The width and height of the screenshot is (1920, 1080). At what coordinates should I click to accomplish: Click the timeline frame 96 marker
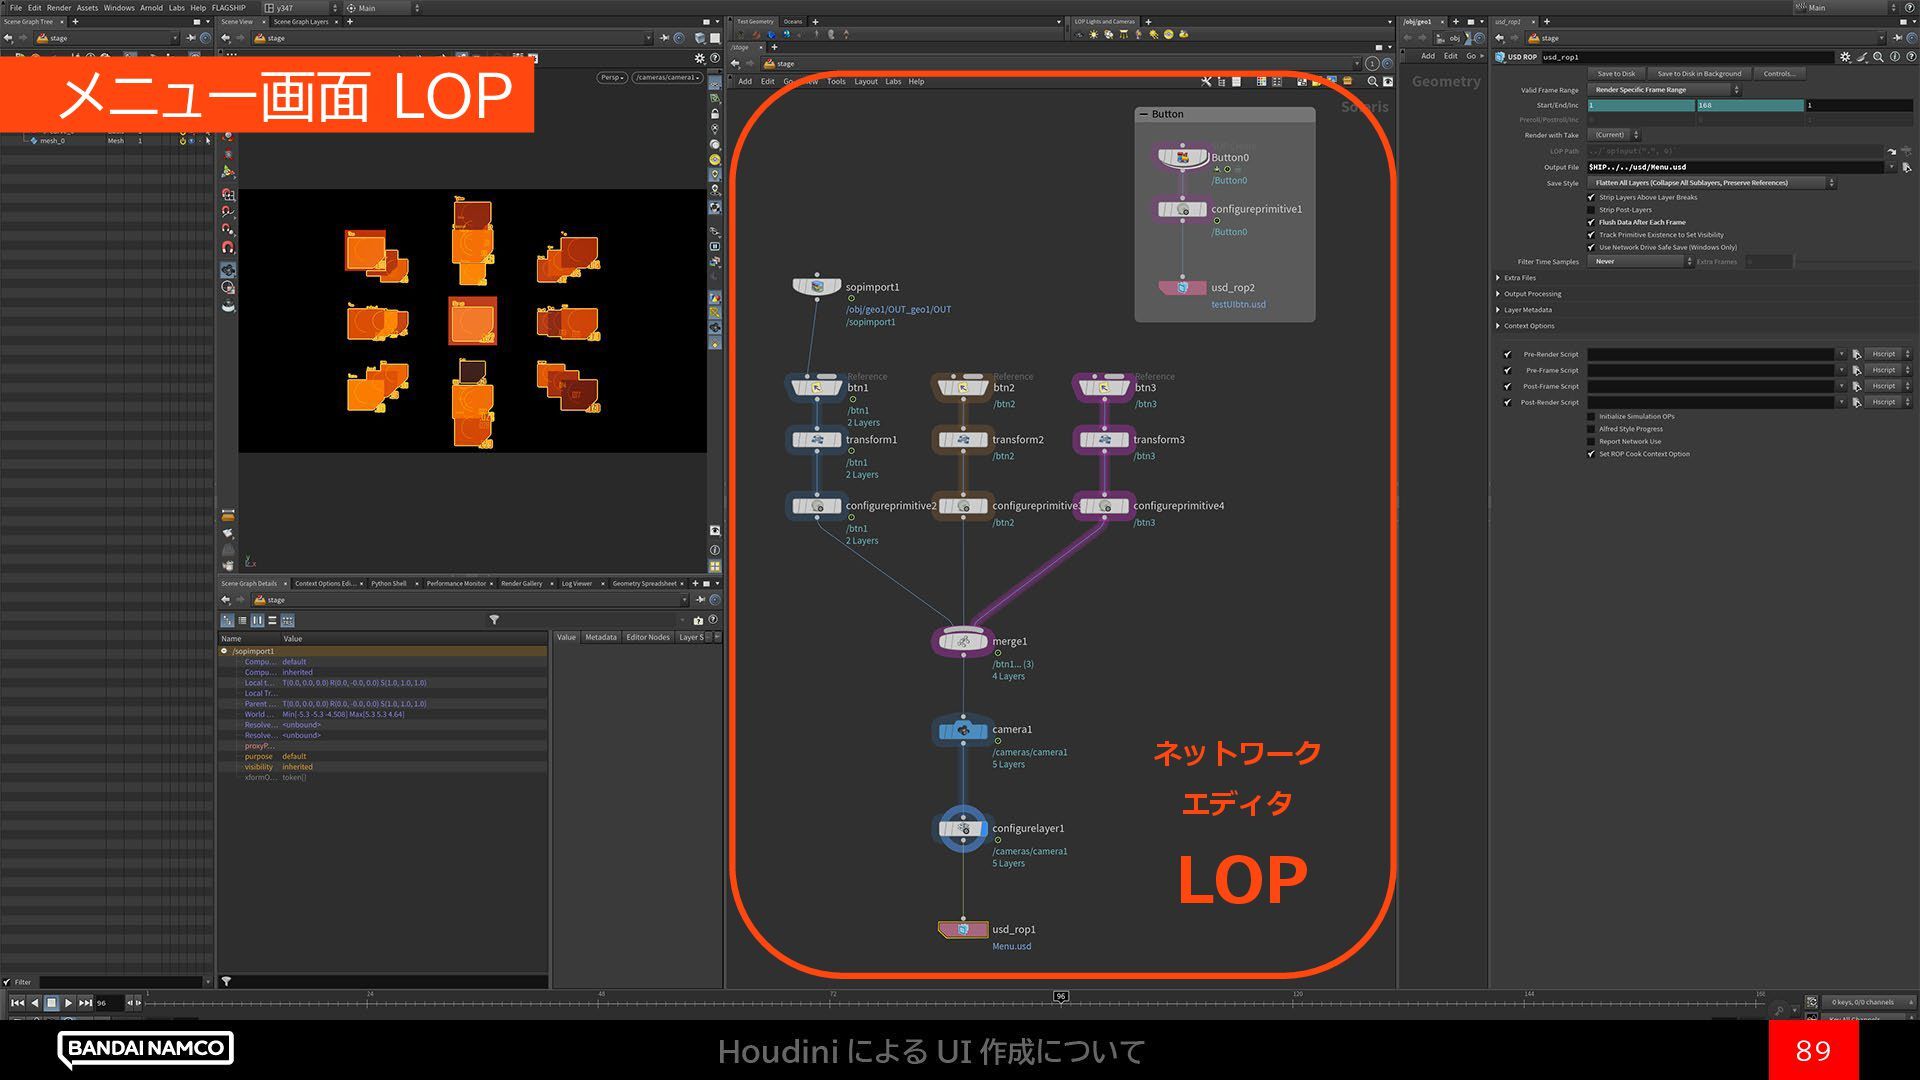tap(1061, 996)
